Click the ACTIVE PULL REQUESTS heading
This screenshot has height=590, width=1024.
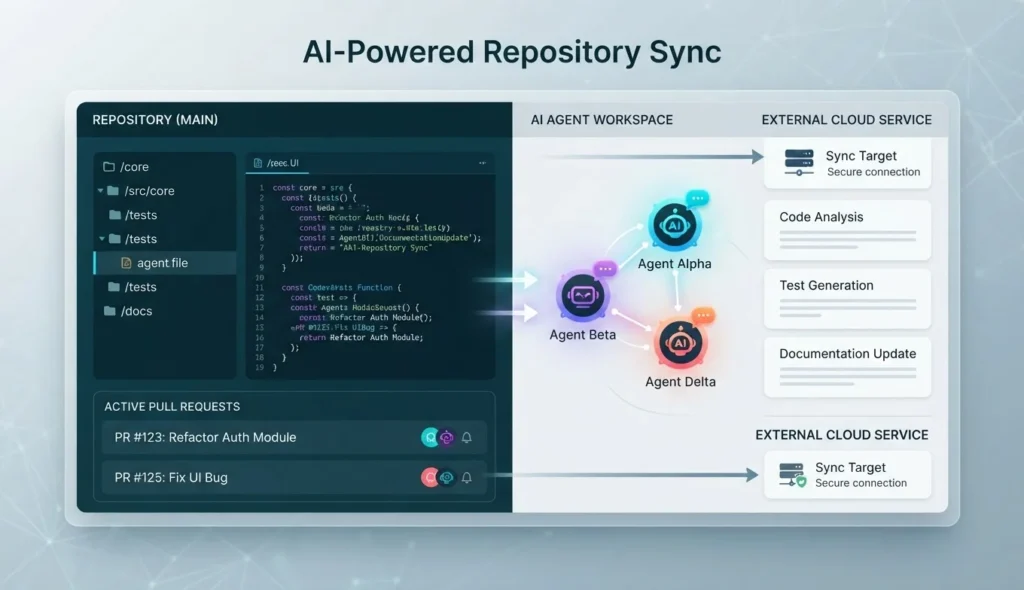[172, 406]
